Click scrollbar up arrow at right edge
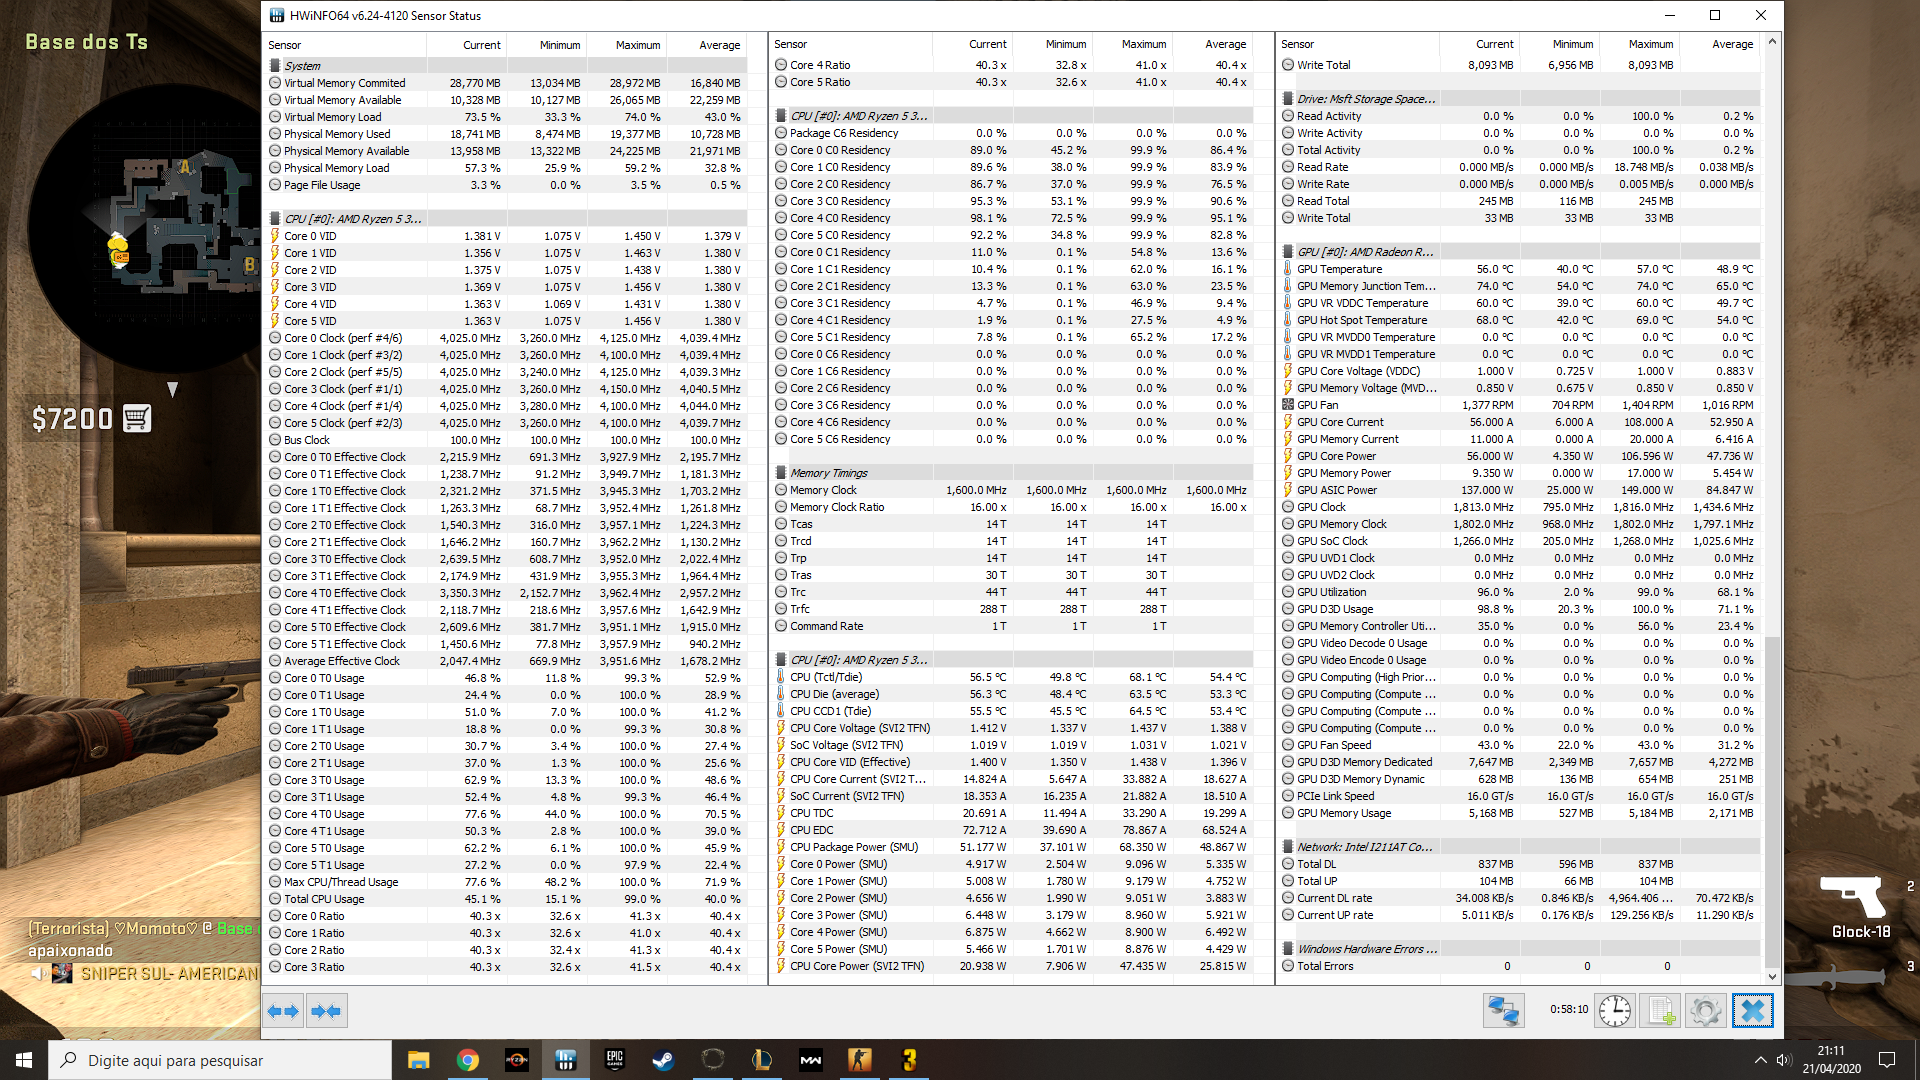 pyautogui.click(x=1772, y=42)
